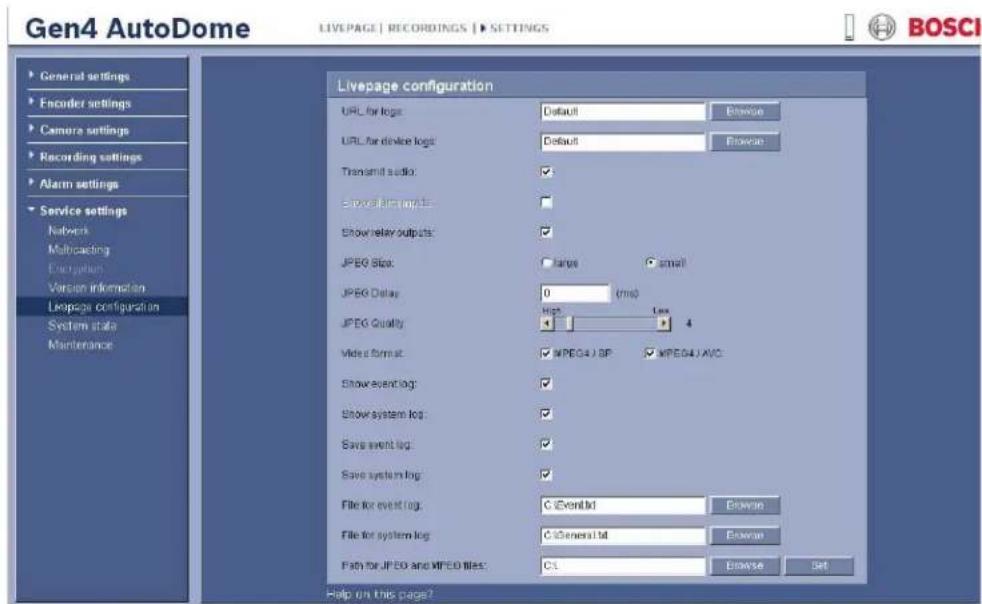
Task: Open Version information in sidebar
Action: pos(96,288)
